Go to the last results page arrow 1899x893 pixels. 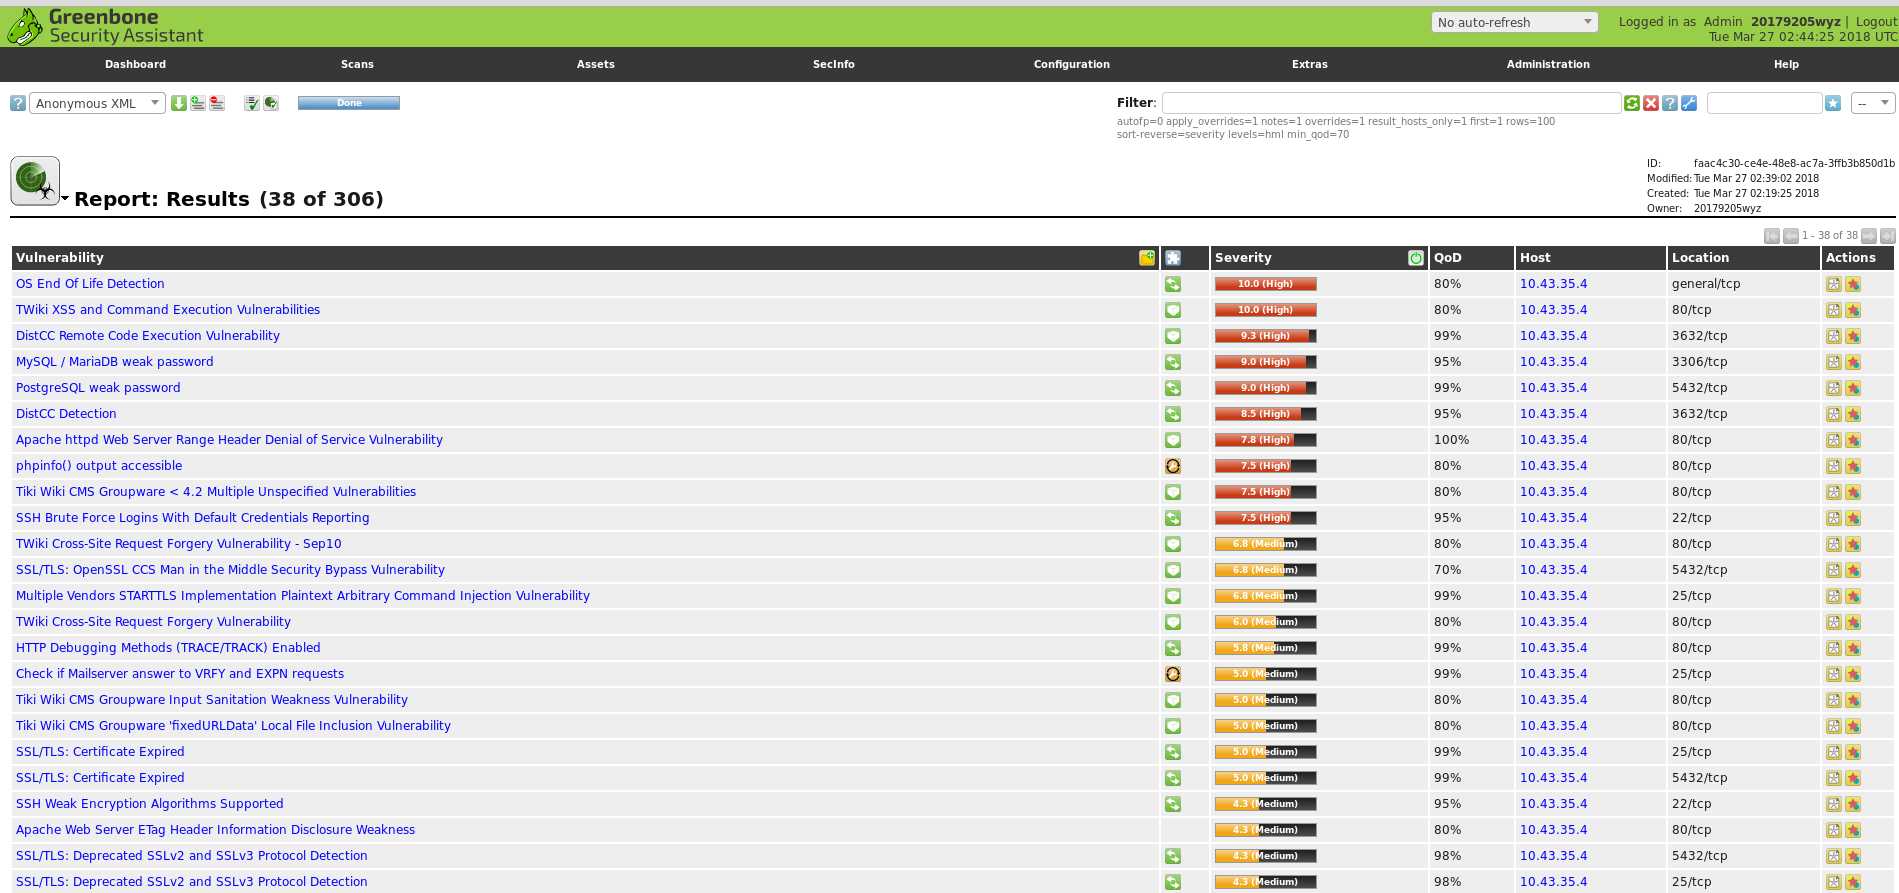coord(1887,236)
